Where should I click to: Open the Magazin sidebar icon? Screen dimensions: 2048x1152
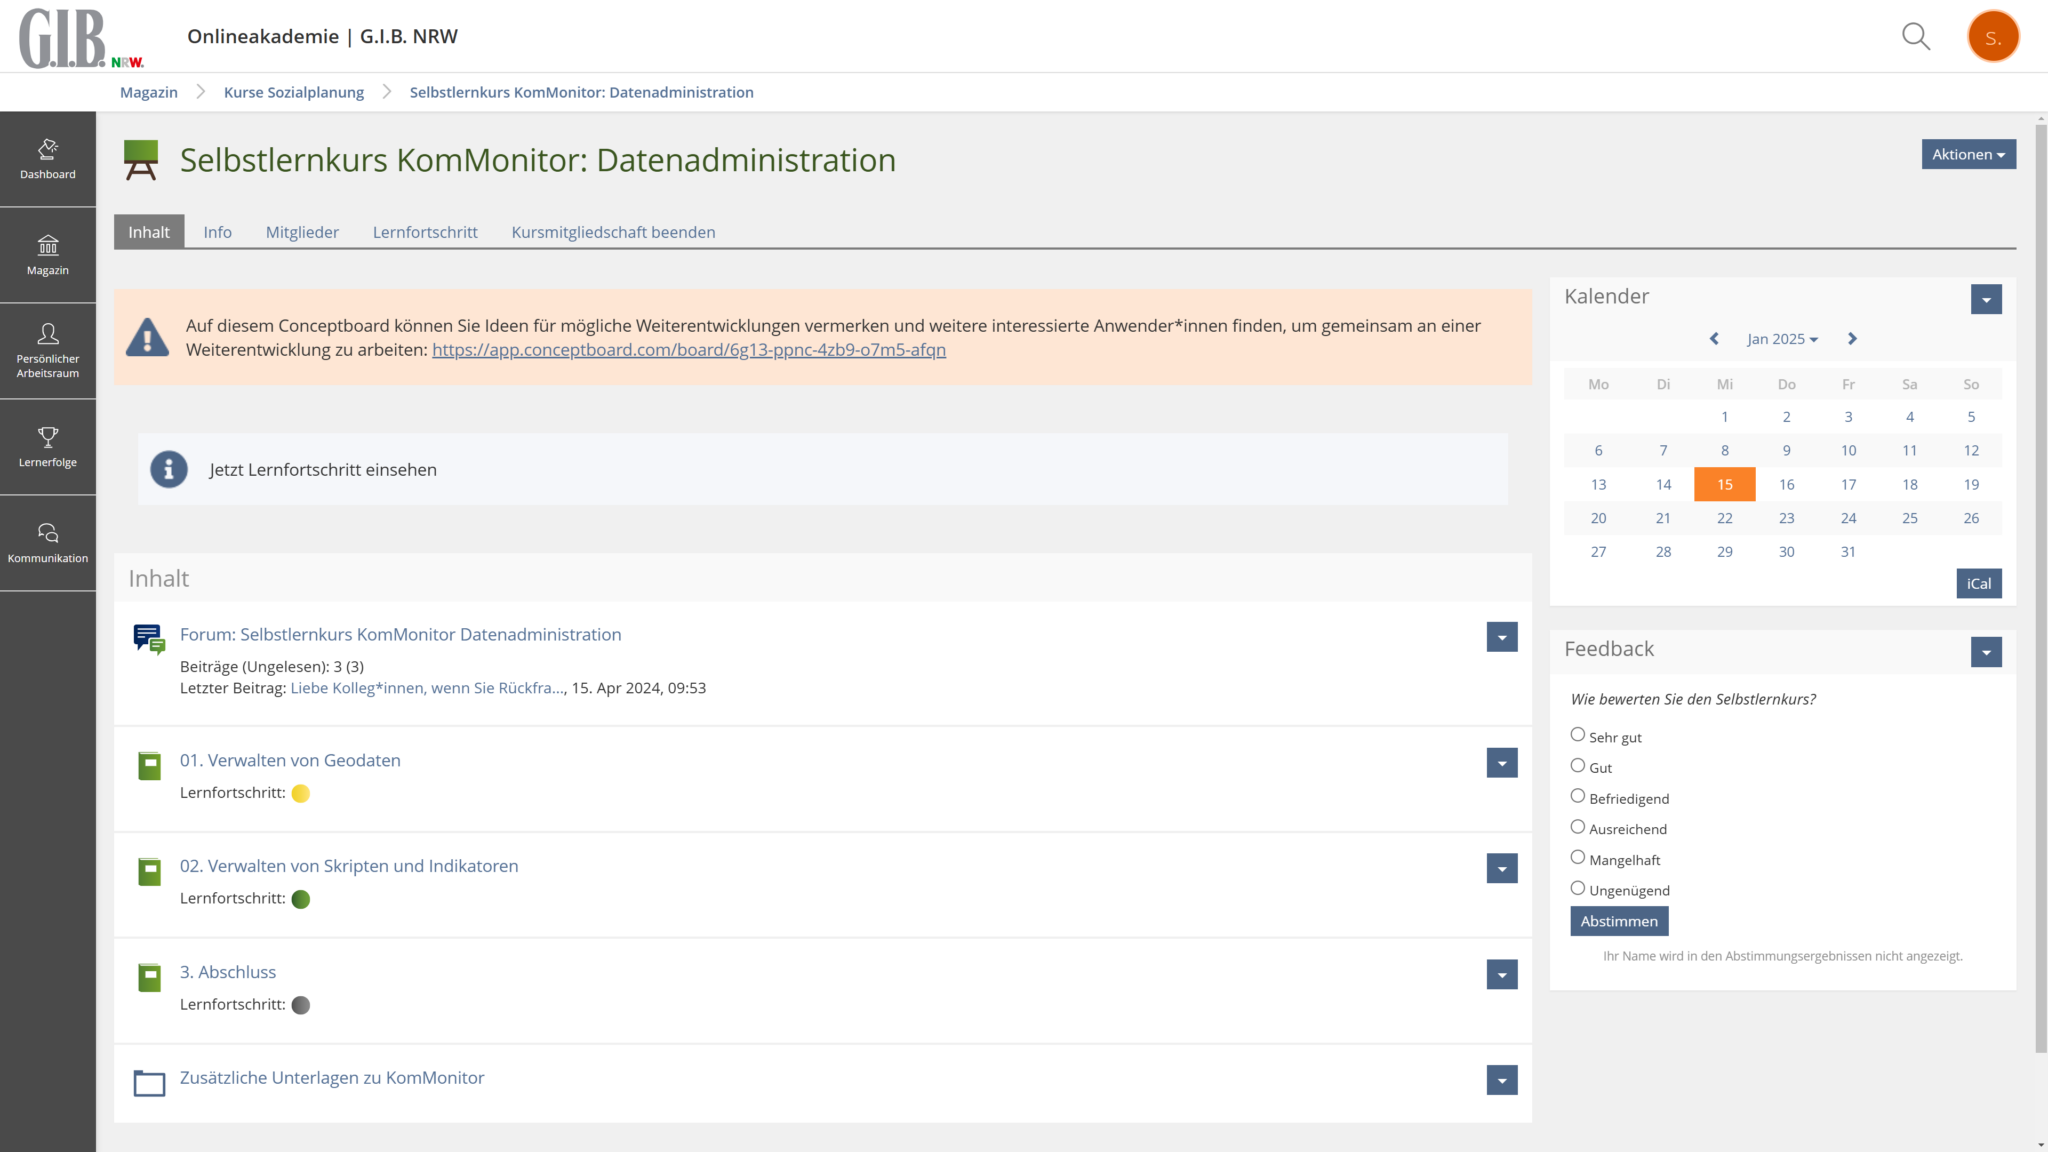(48, 255)
